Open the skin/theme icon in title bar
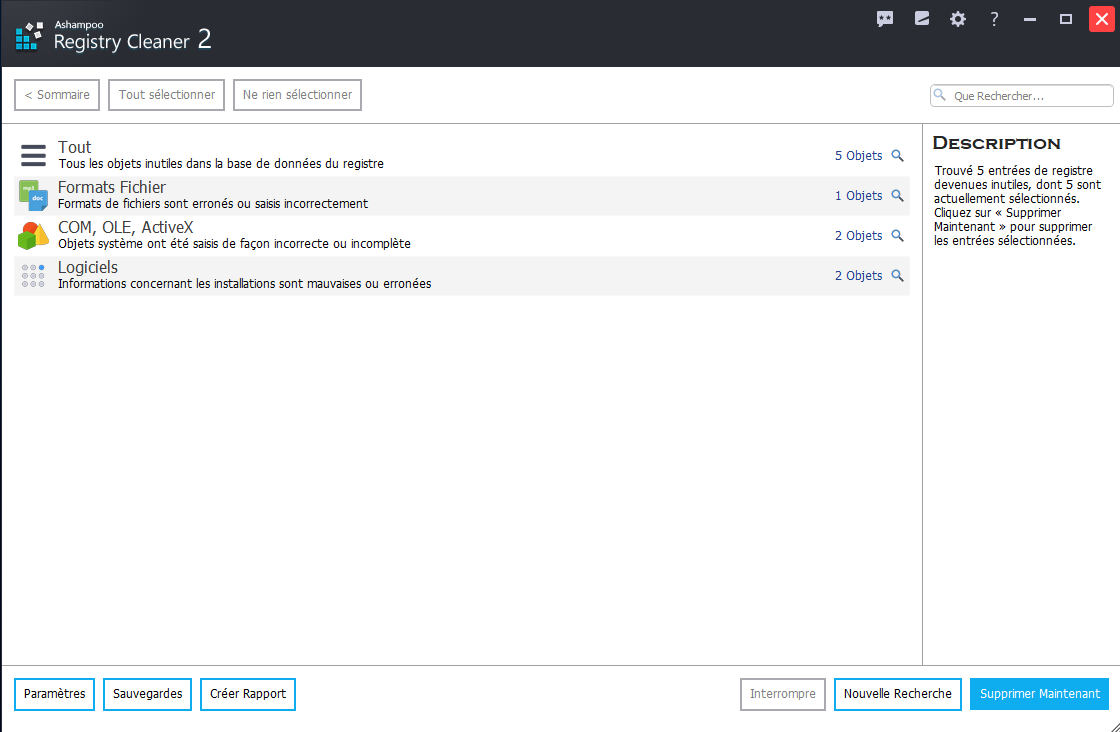 pos(922,19)
